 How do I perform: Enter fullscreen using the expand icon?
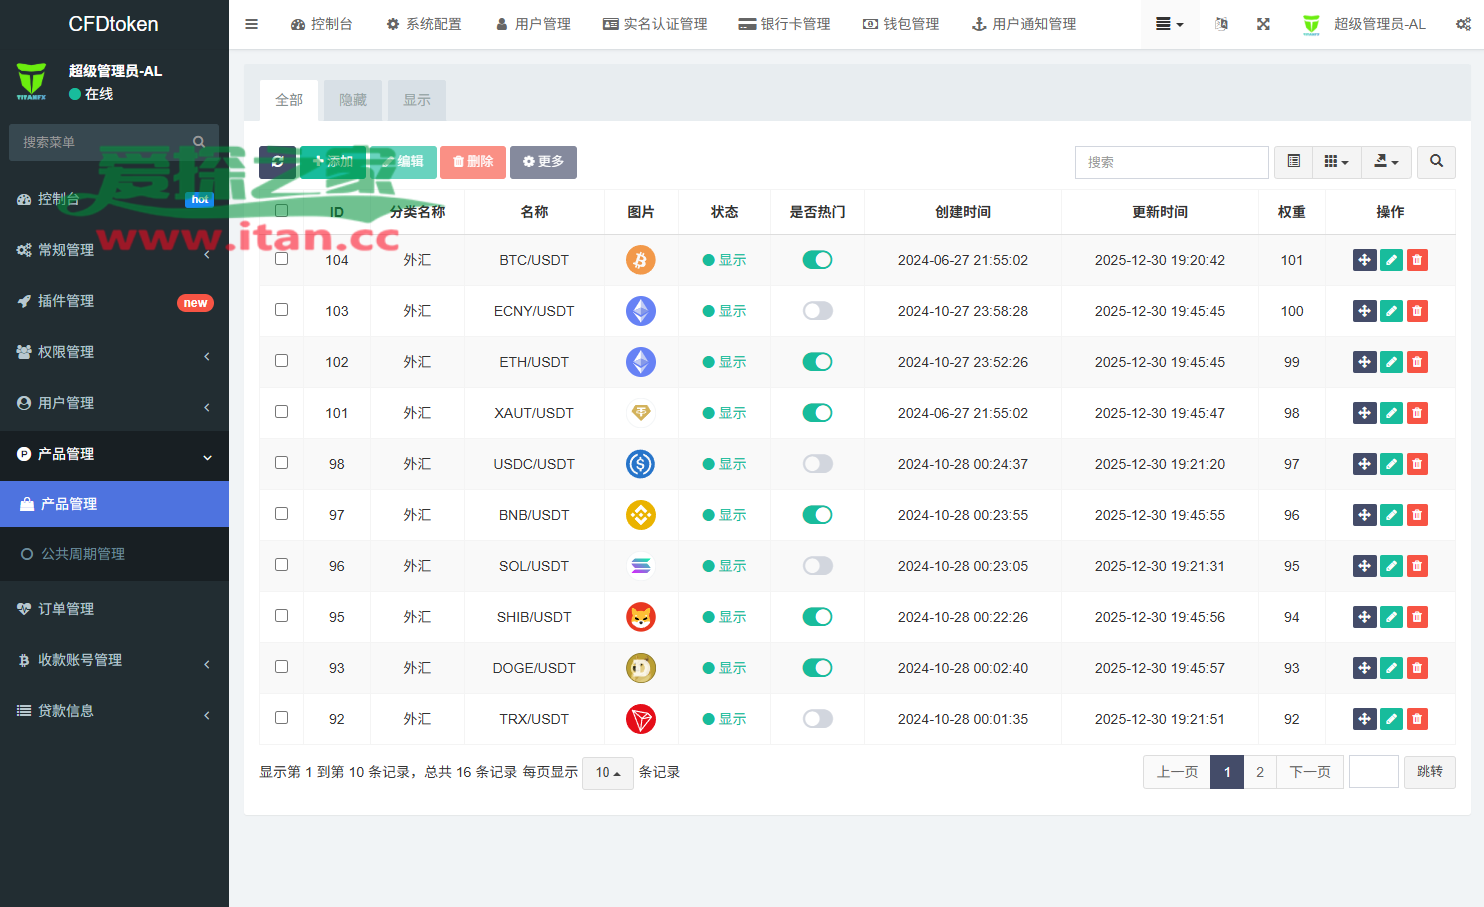[1263, 24]
